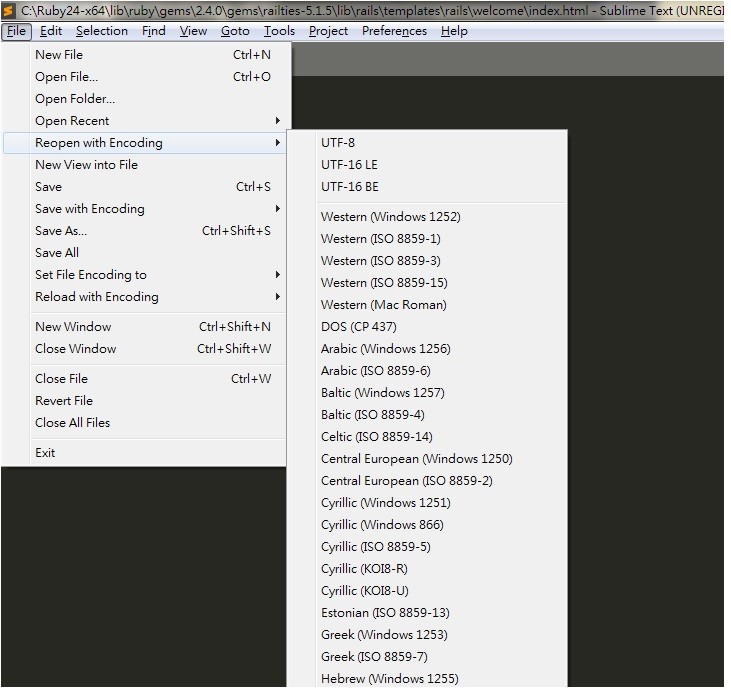
Task: Choose Save As... entry
Action: coord(145,230)
